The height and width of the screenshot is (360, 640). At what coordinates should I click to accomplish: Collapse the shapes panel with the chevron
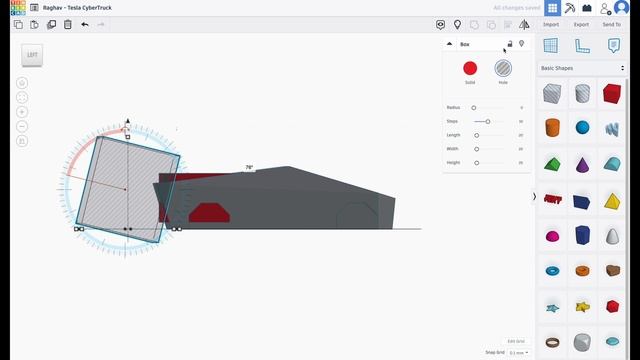[534, 197]
